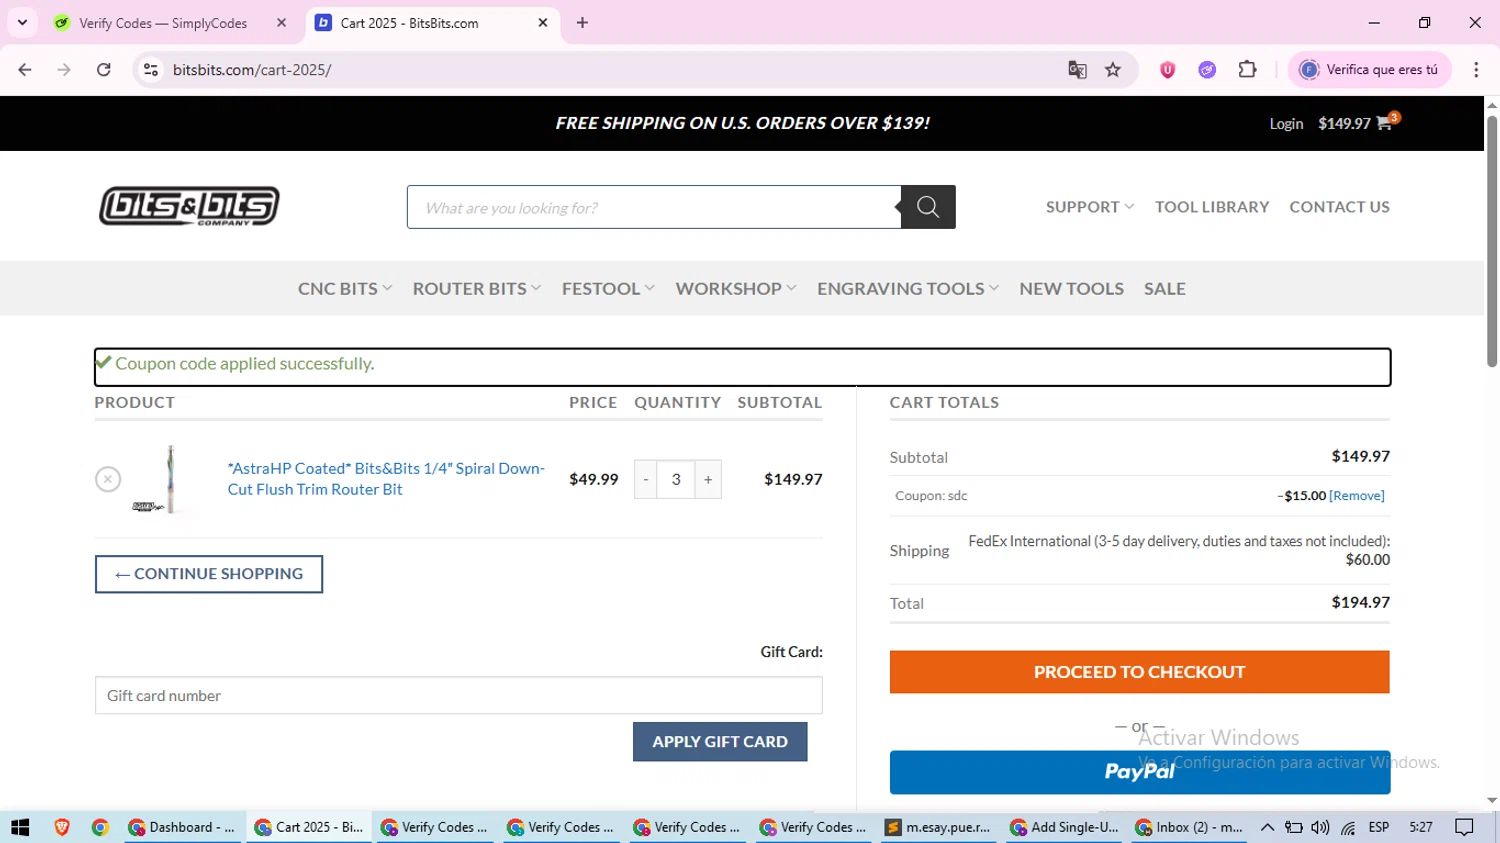
Task: Click the address bar URL
Action: click(x=252, y=70)
